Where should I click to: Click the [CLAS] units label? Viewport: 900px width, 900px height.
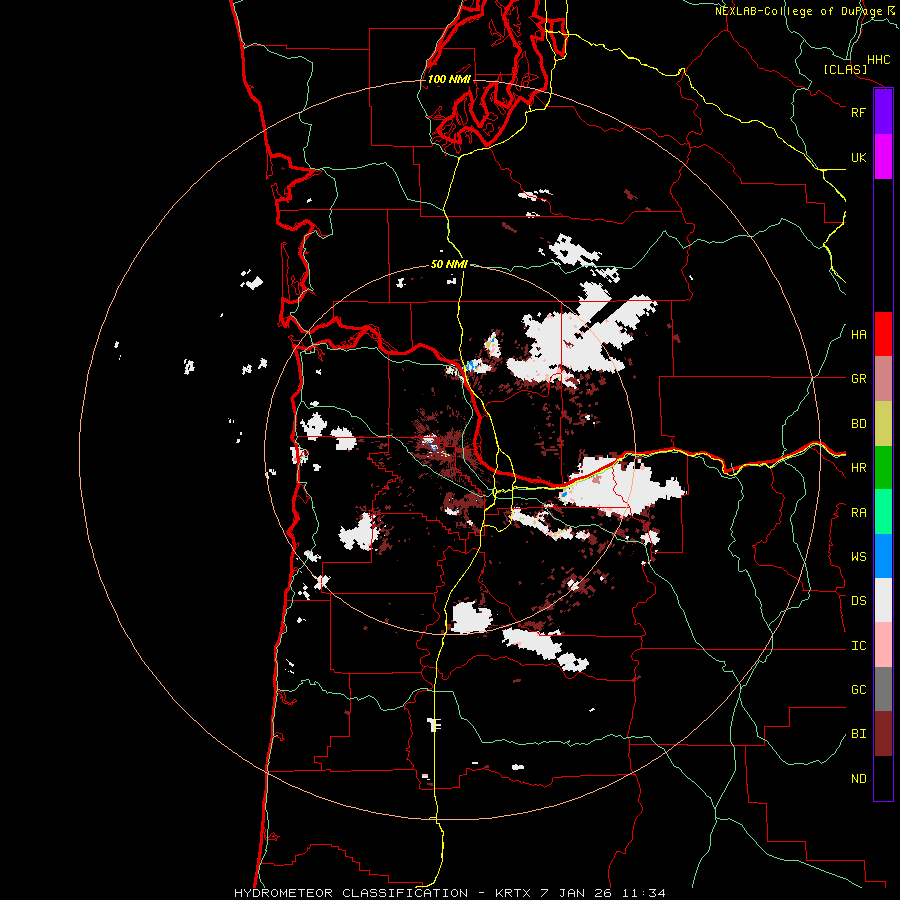pyautogui.click(x=845, y=70)
